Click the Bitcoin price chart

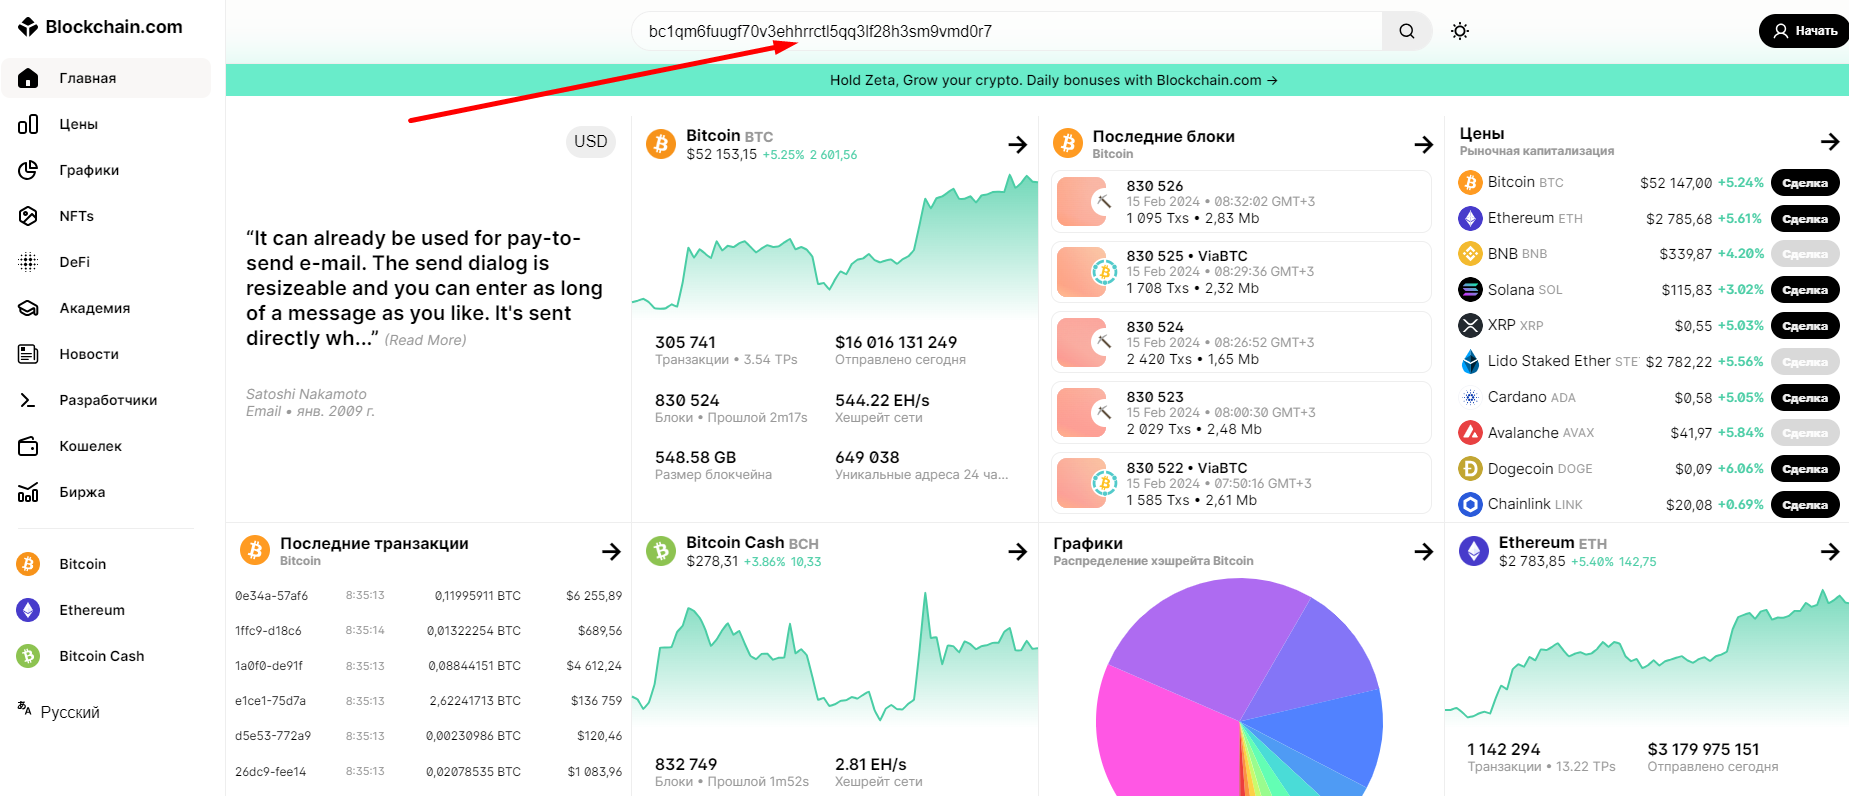click(x=835, y=245)
